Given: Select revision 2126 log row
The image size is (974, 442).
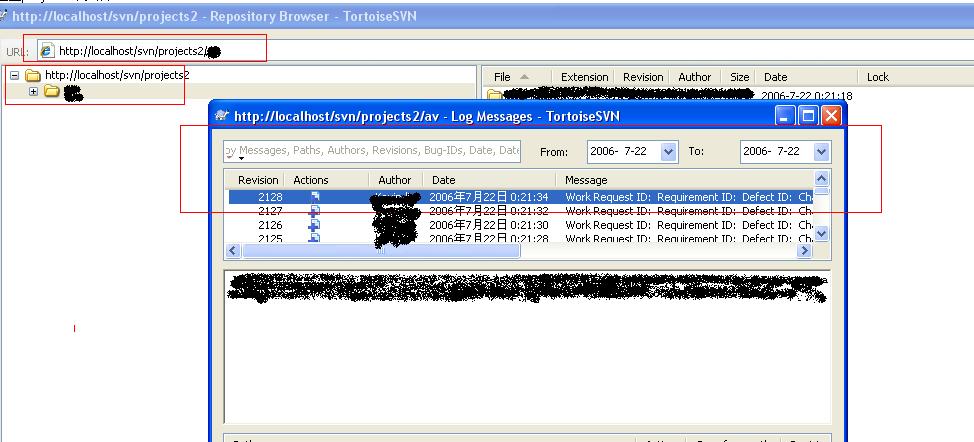Looking at the screenshot, I should click(521, 225).
